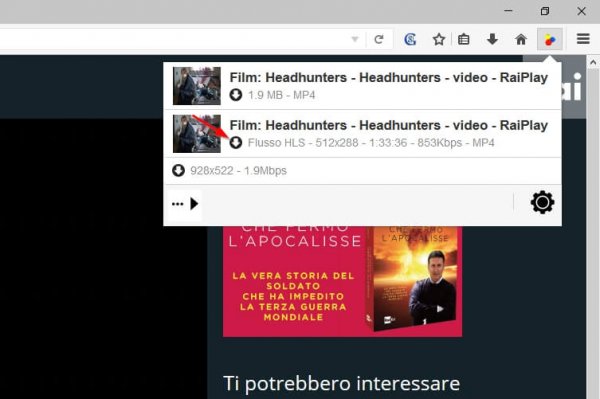
Task: Open the hamburger menu in the browser toolbar
Action: coord(583,39)
